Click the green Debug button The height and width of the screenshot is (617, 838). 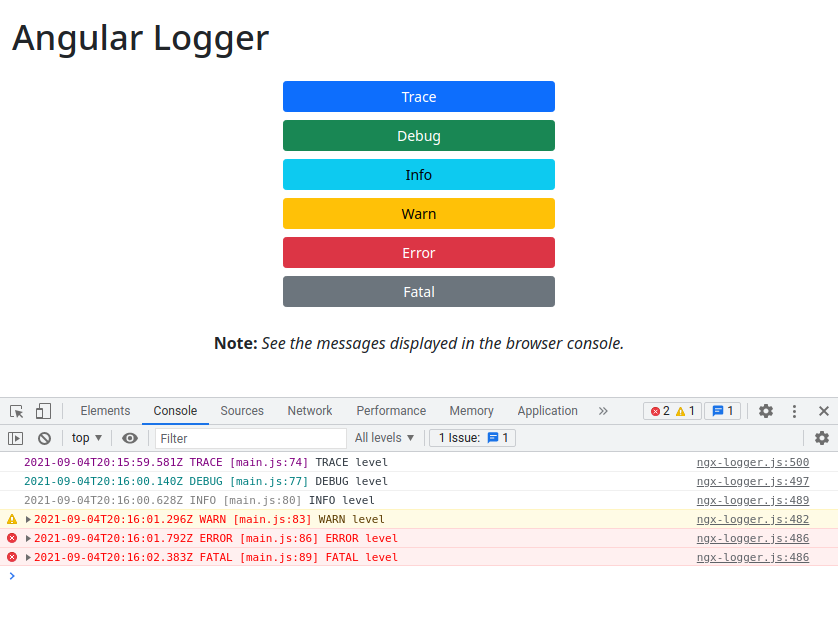pos(419,136)
